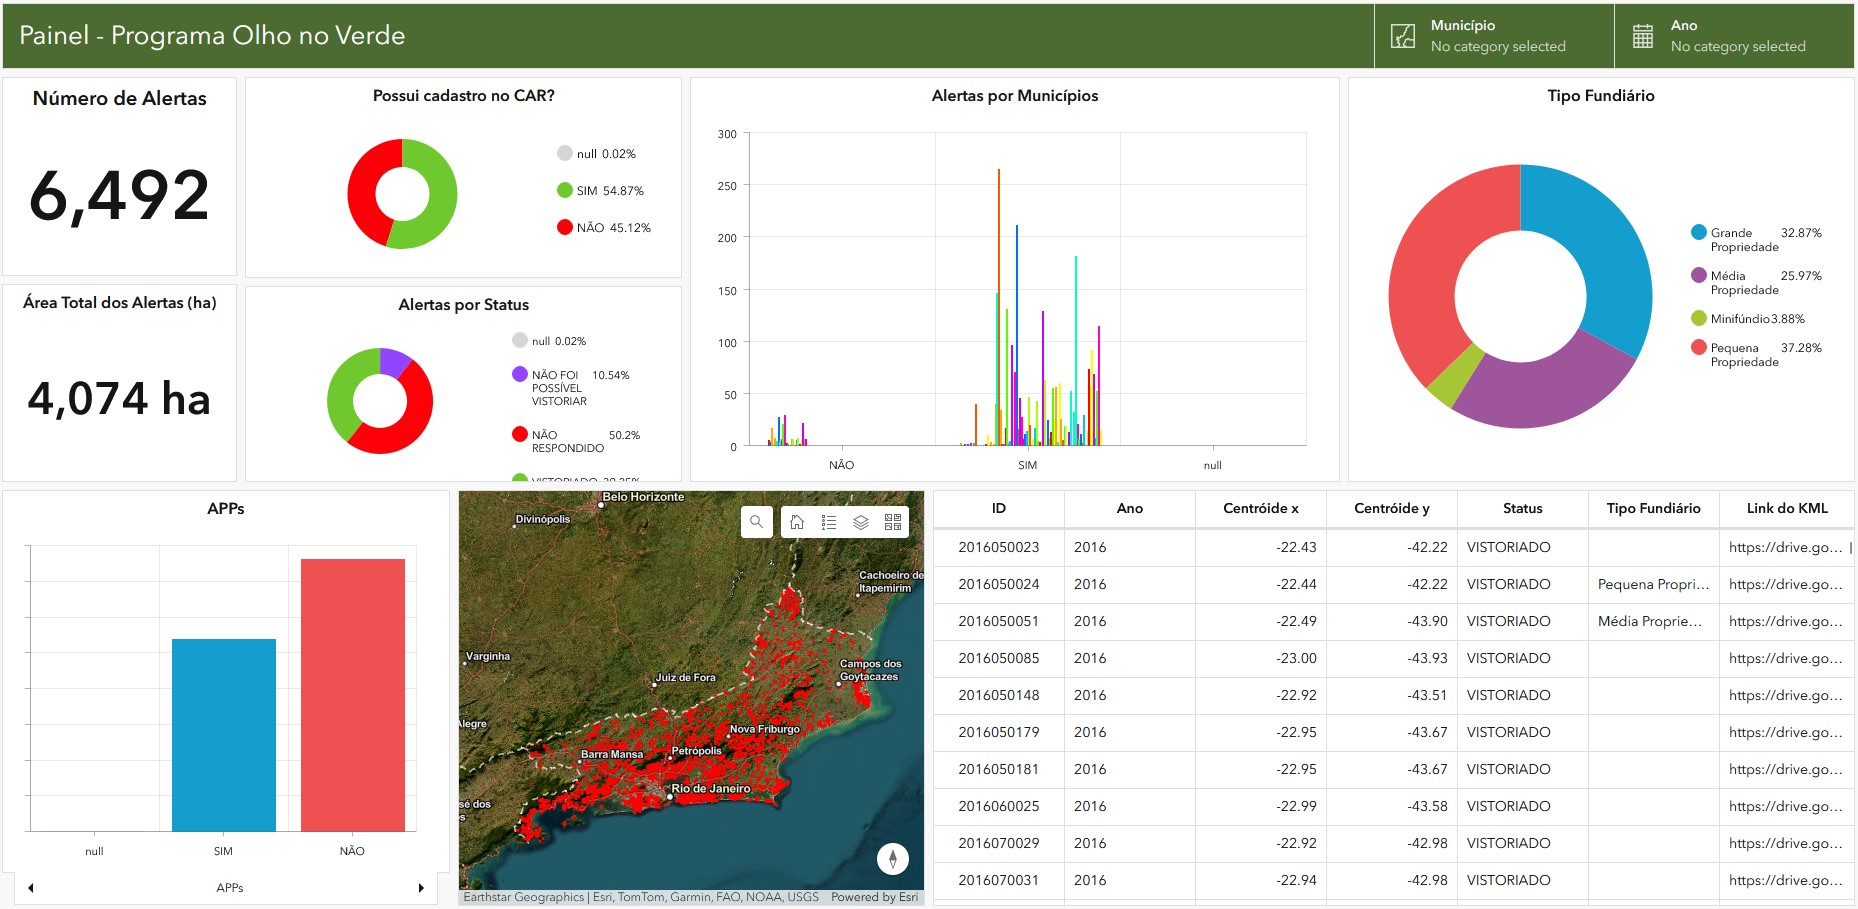Open KML link for alert 2016070031
Image resolution: width=1858 pixels, height=909 pixels.
(x=1784, y=881)
